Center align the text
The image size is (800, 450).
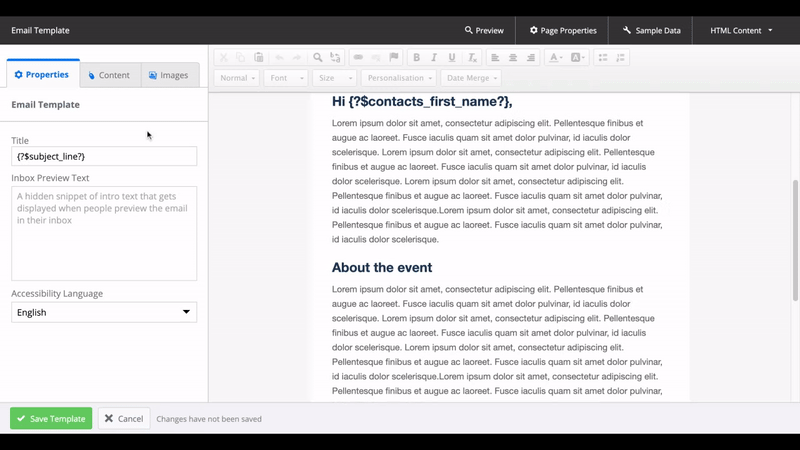[x=513, y=57]
